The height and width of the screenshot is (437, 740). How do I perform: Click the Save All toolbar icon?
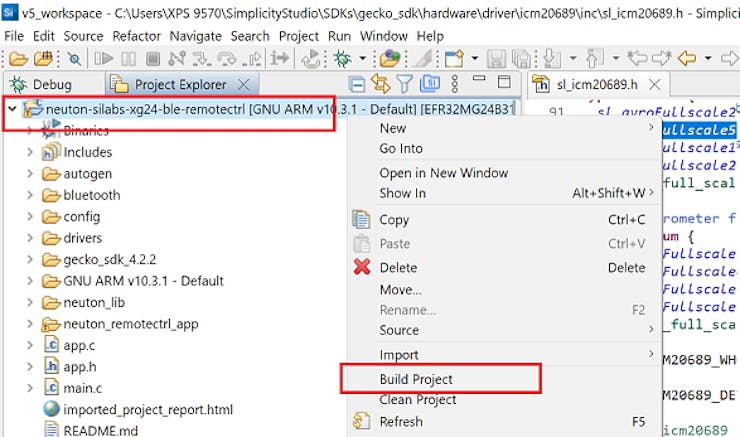pyautogui.click(x=521, y=59)
